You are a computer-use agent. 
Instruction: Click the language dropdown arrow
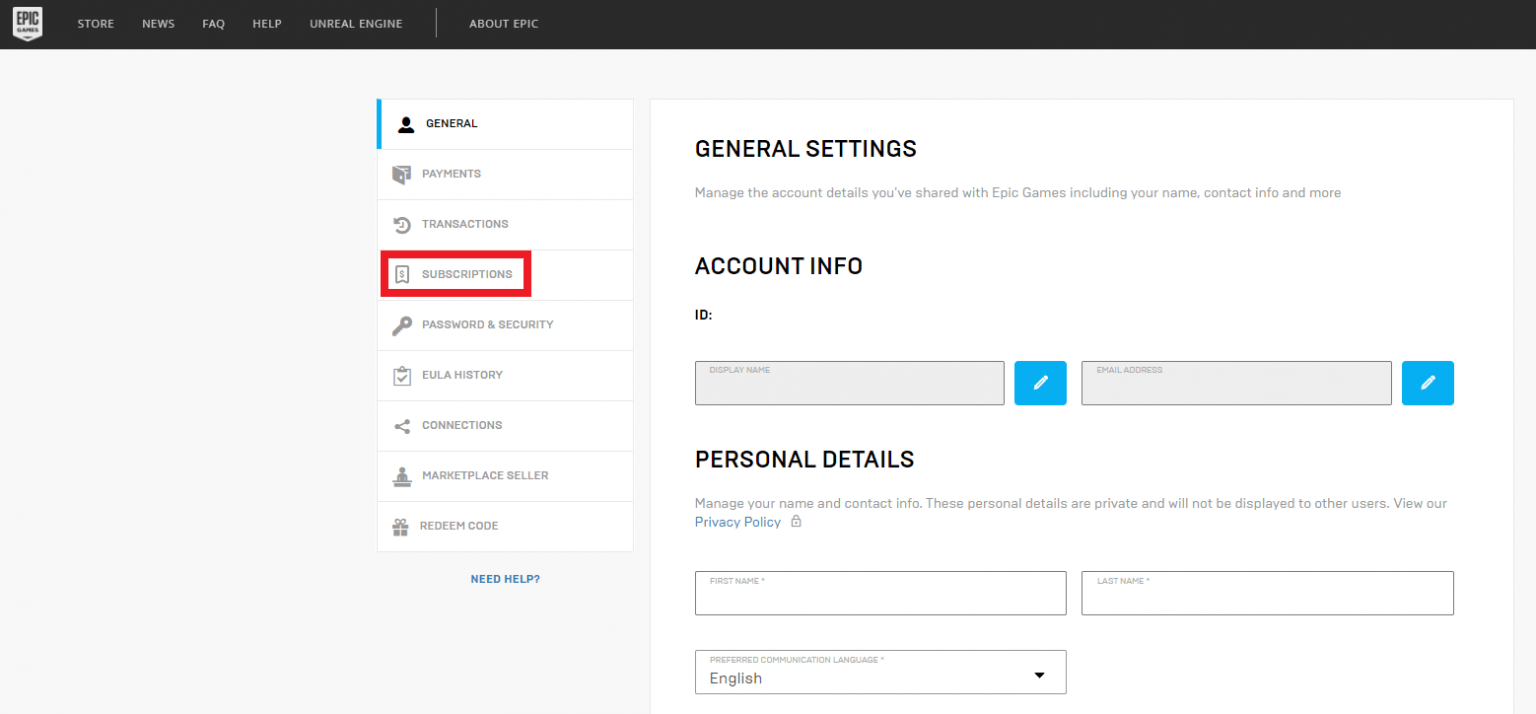click(x=1039, y=676)
